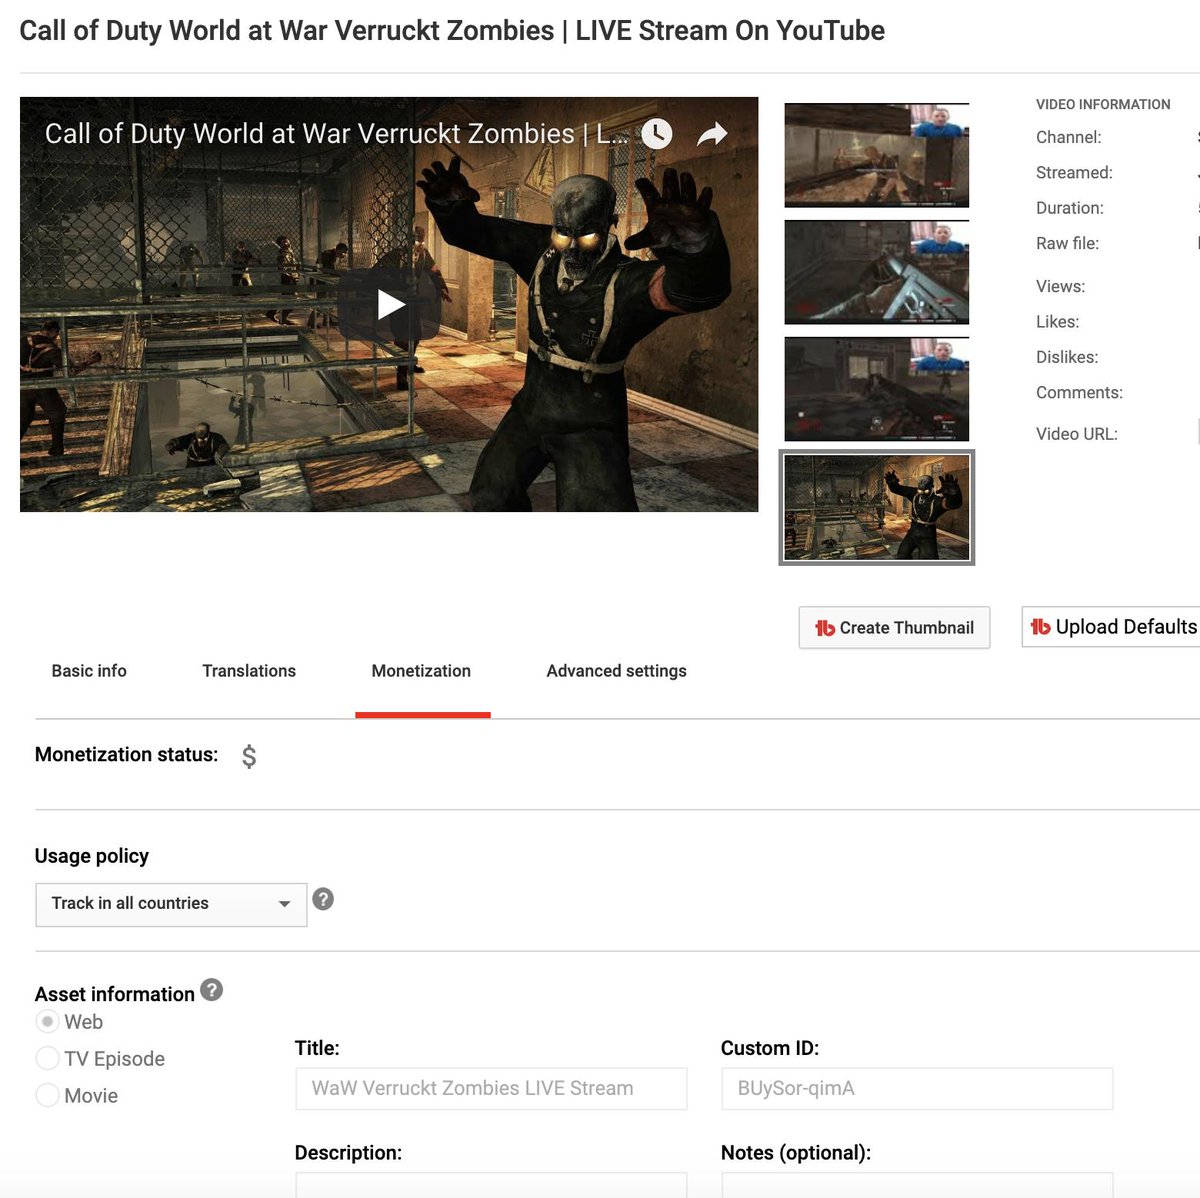Select the third dark gameplay thumbnail
This screenshot has width=1200, height=1198.
point(877,389)
